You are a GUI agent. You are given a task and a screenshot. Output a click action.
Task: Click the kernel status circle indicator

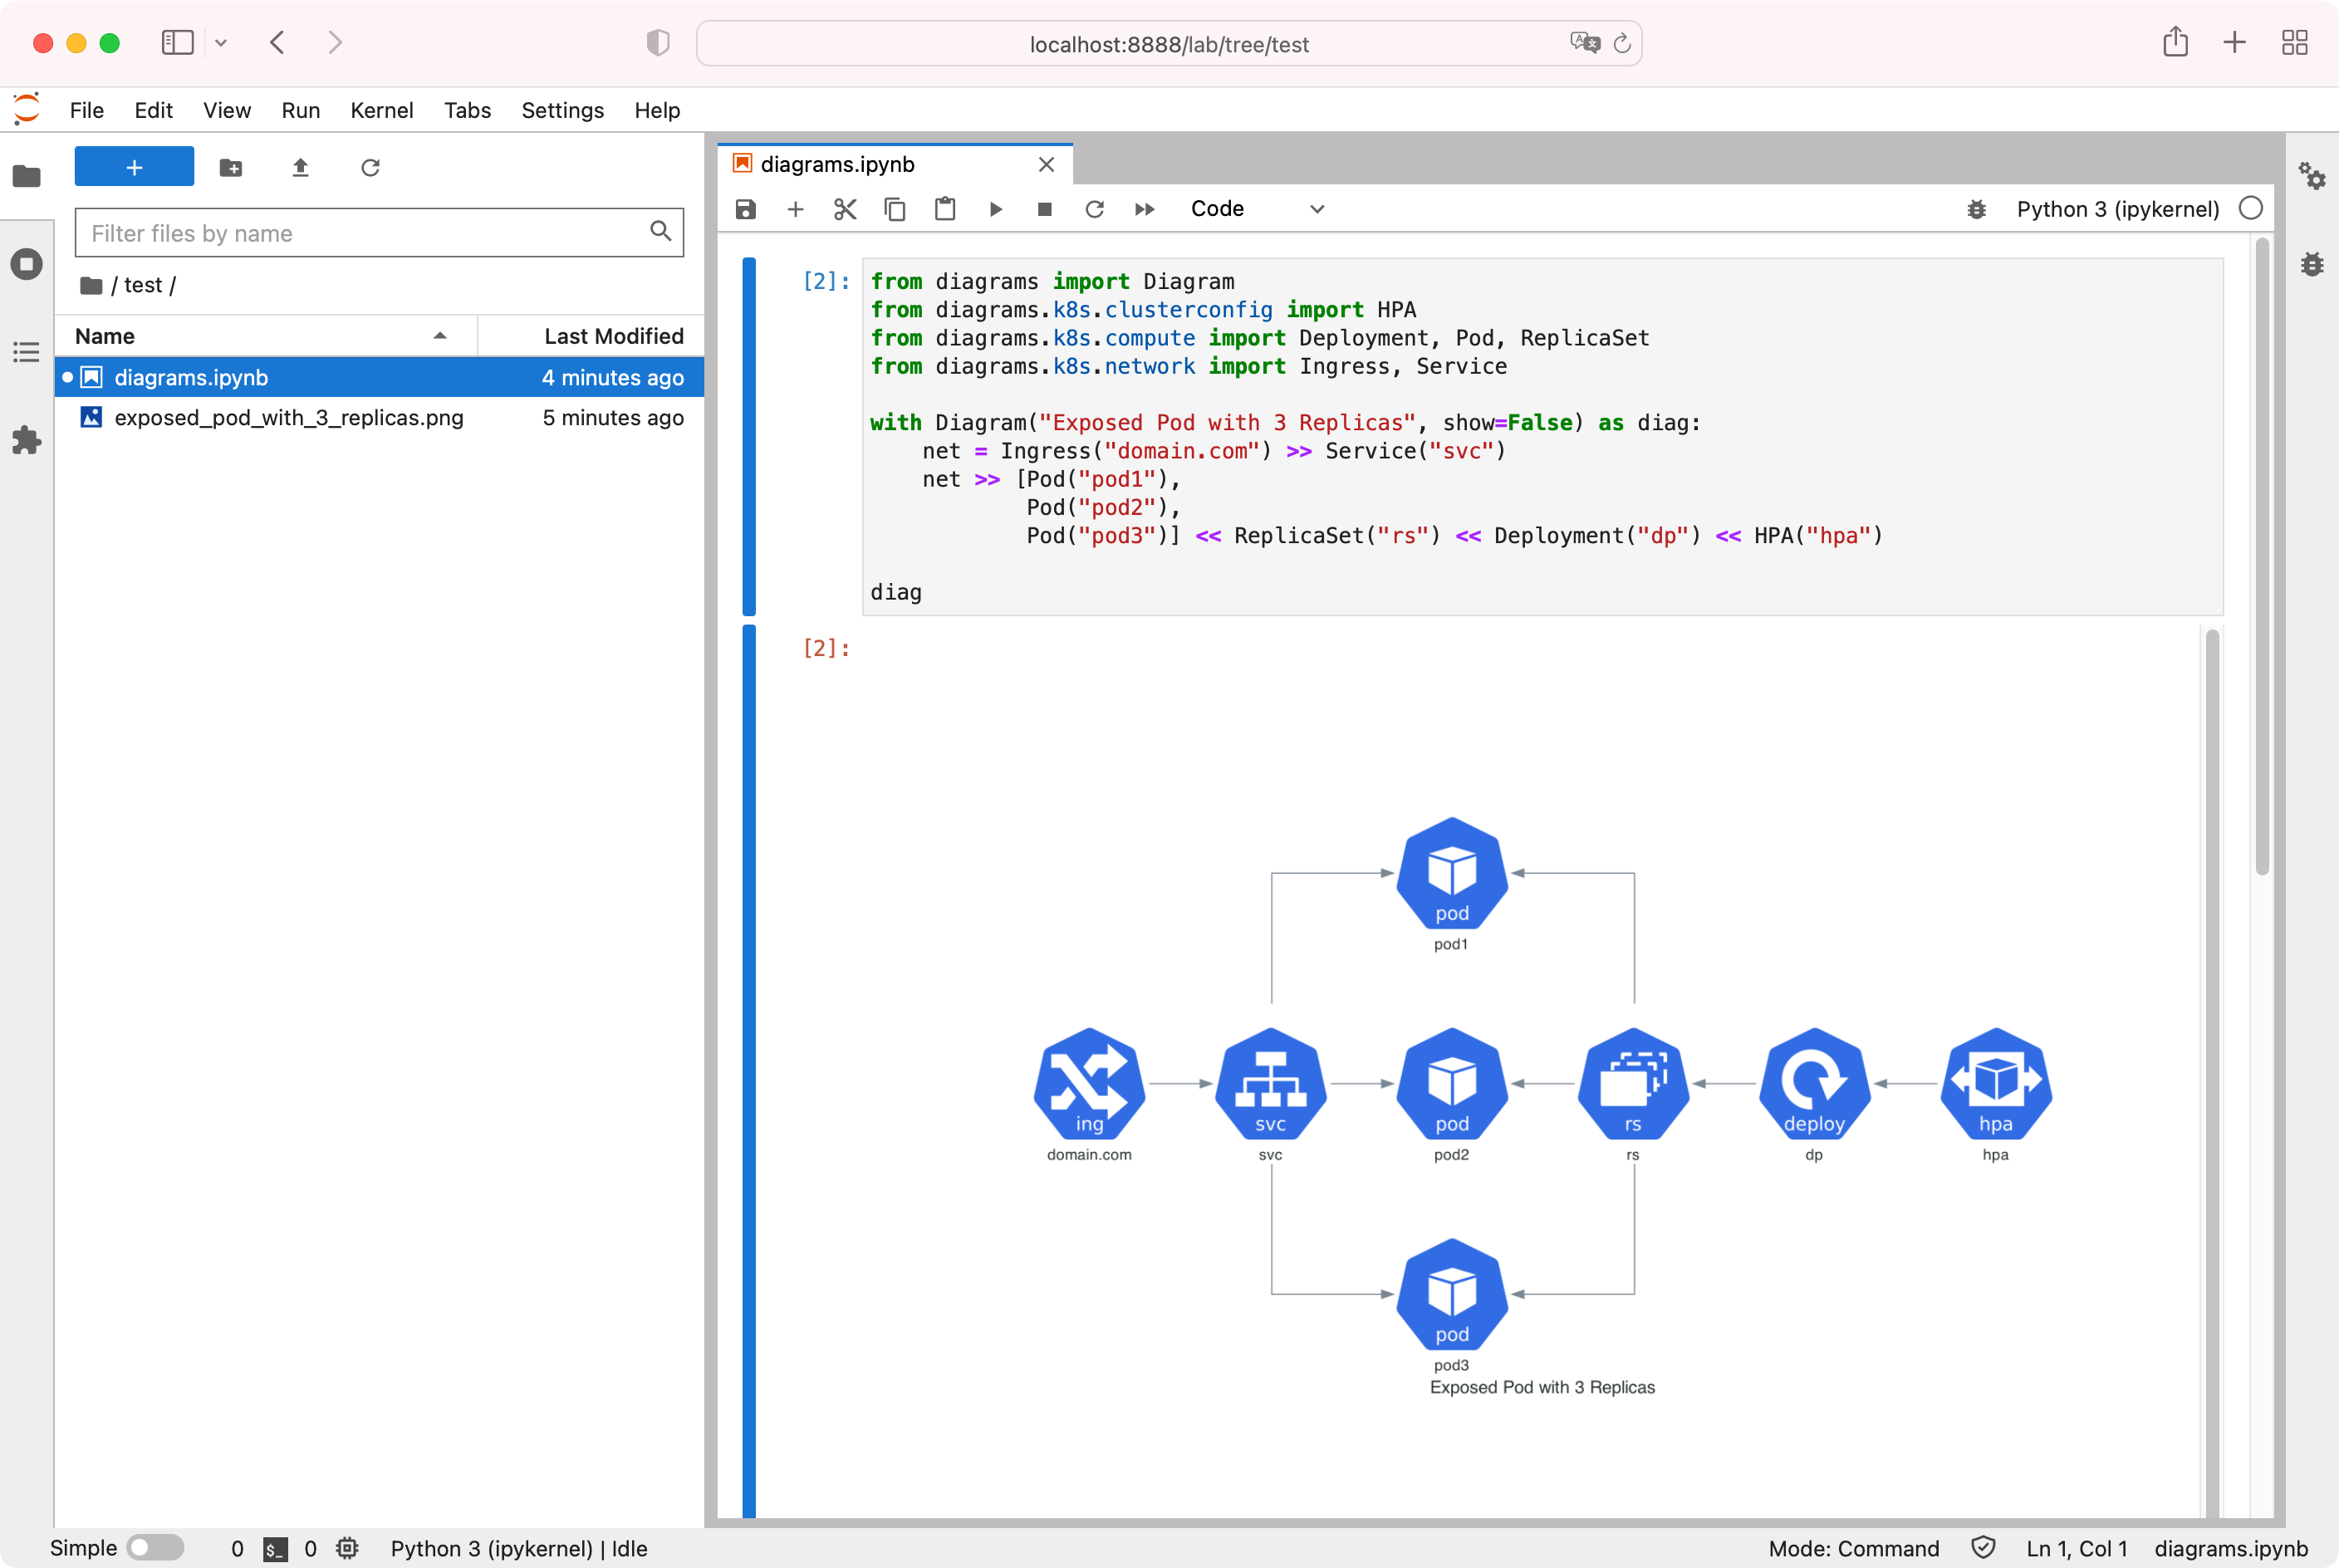point(2250,208)
